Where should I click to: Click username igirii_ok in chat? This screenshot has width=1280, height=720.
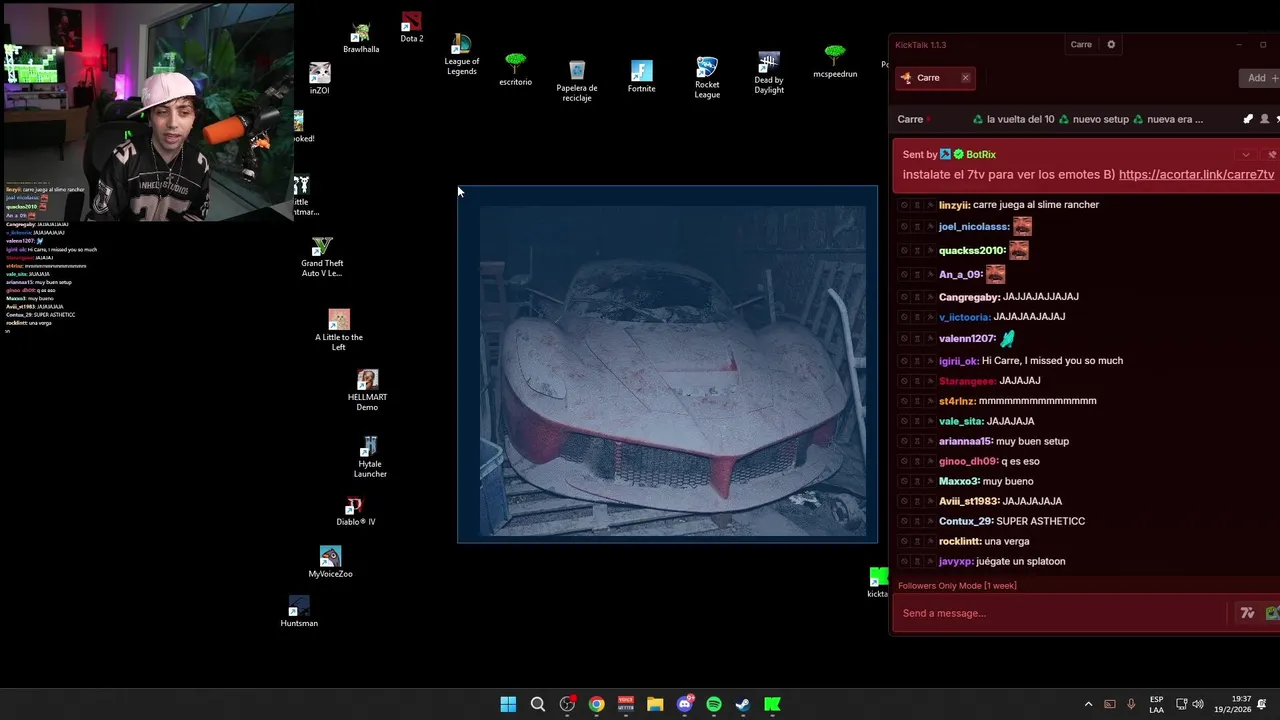point(959,361)
